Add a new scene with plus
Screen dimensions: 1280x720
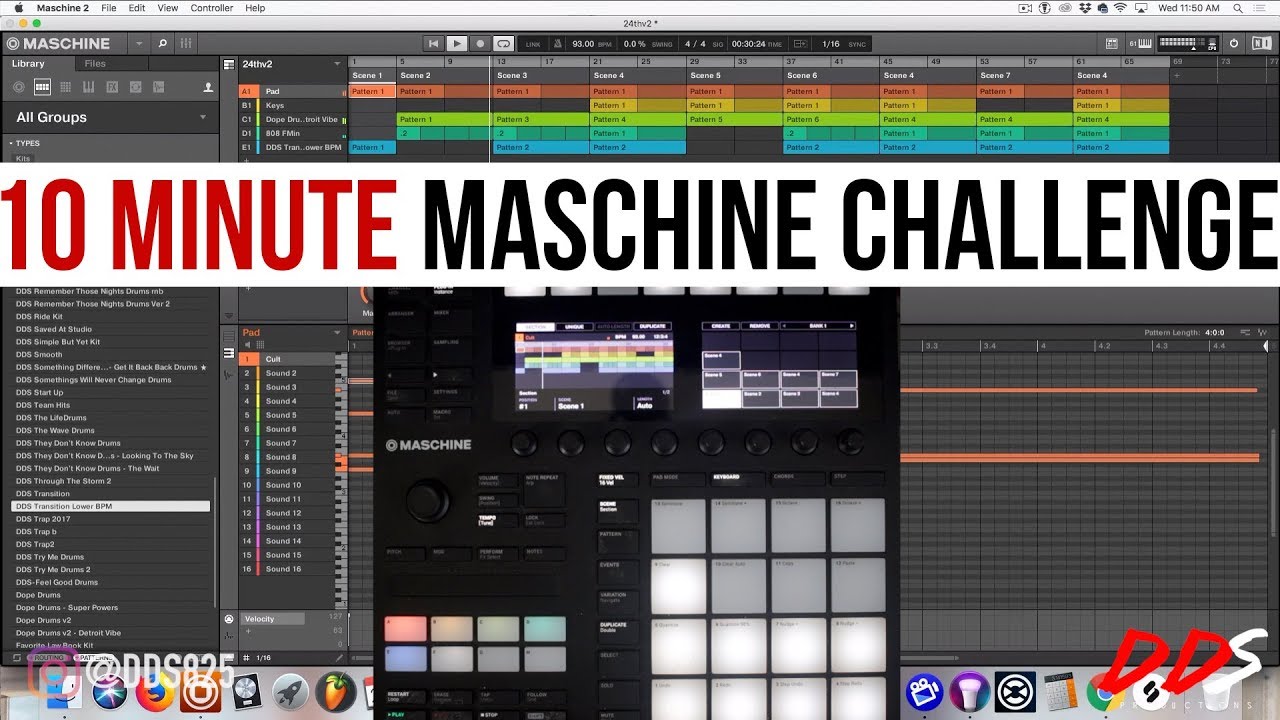pyautogui.click(x=1177, y=75)
